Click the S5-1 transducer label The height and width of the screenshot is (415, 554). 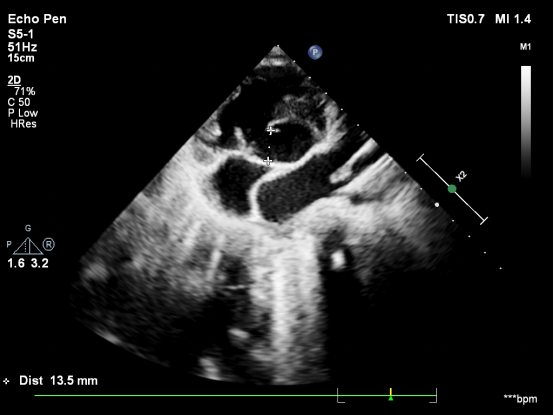click(21, 34)
